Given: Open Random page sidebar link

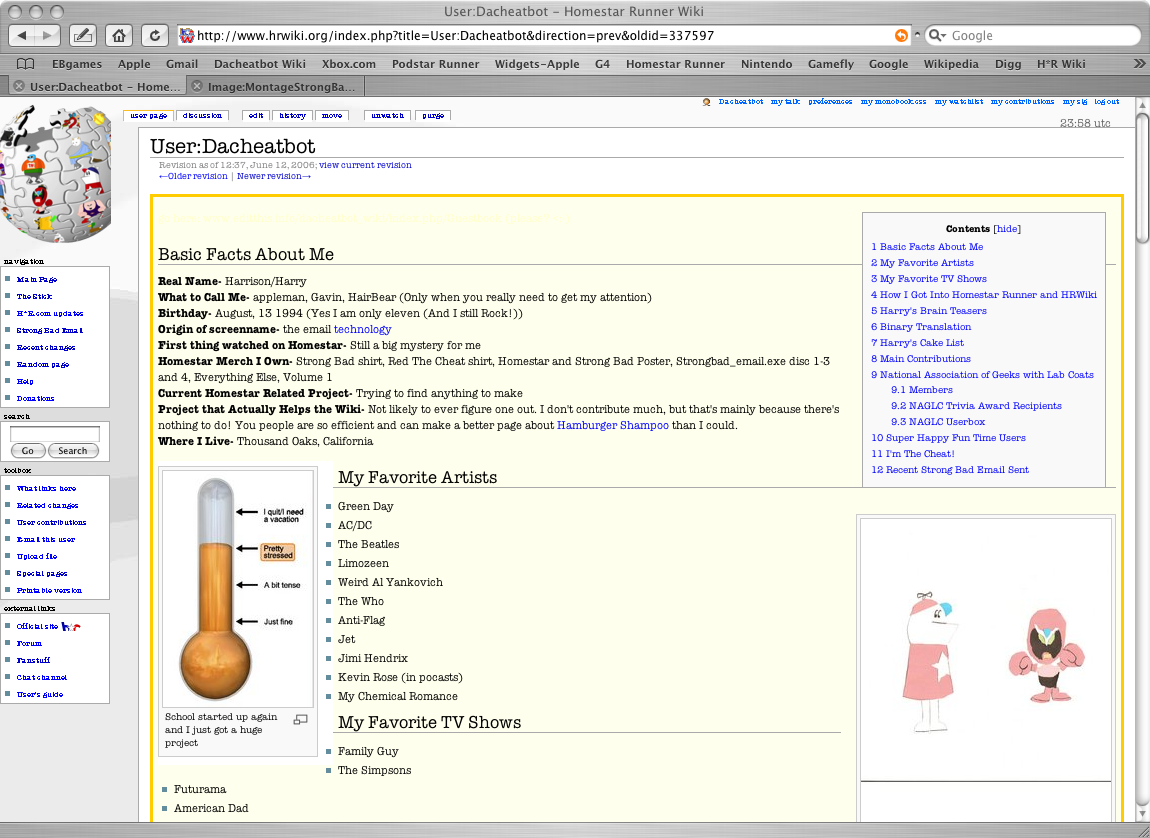Looking at the screenshot, I should [43, 364].
